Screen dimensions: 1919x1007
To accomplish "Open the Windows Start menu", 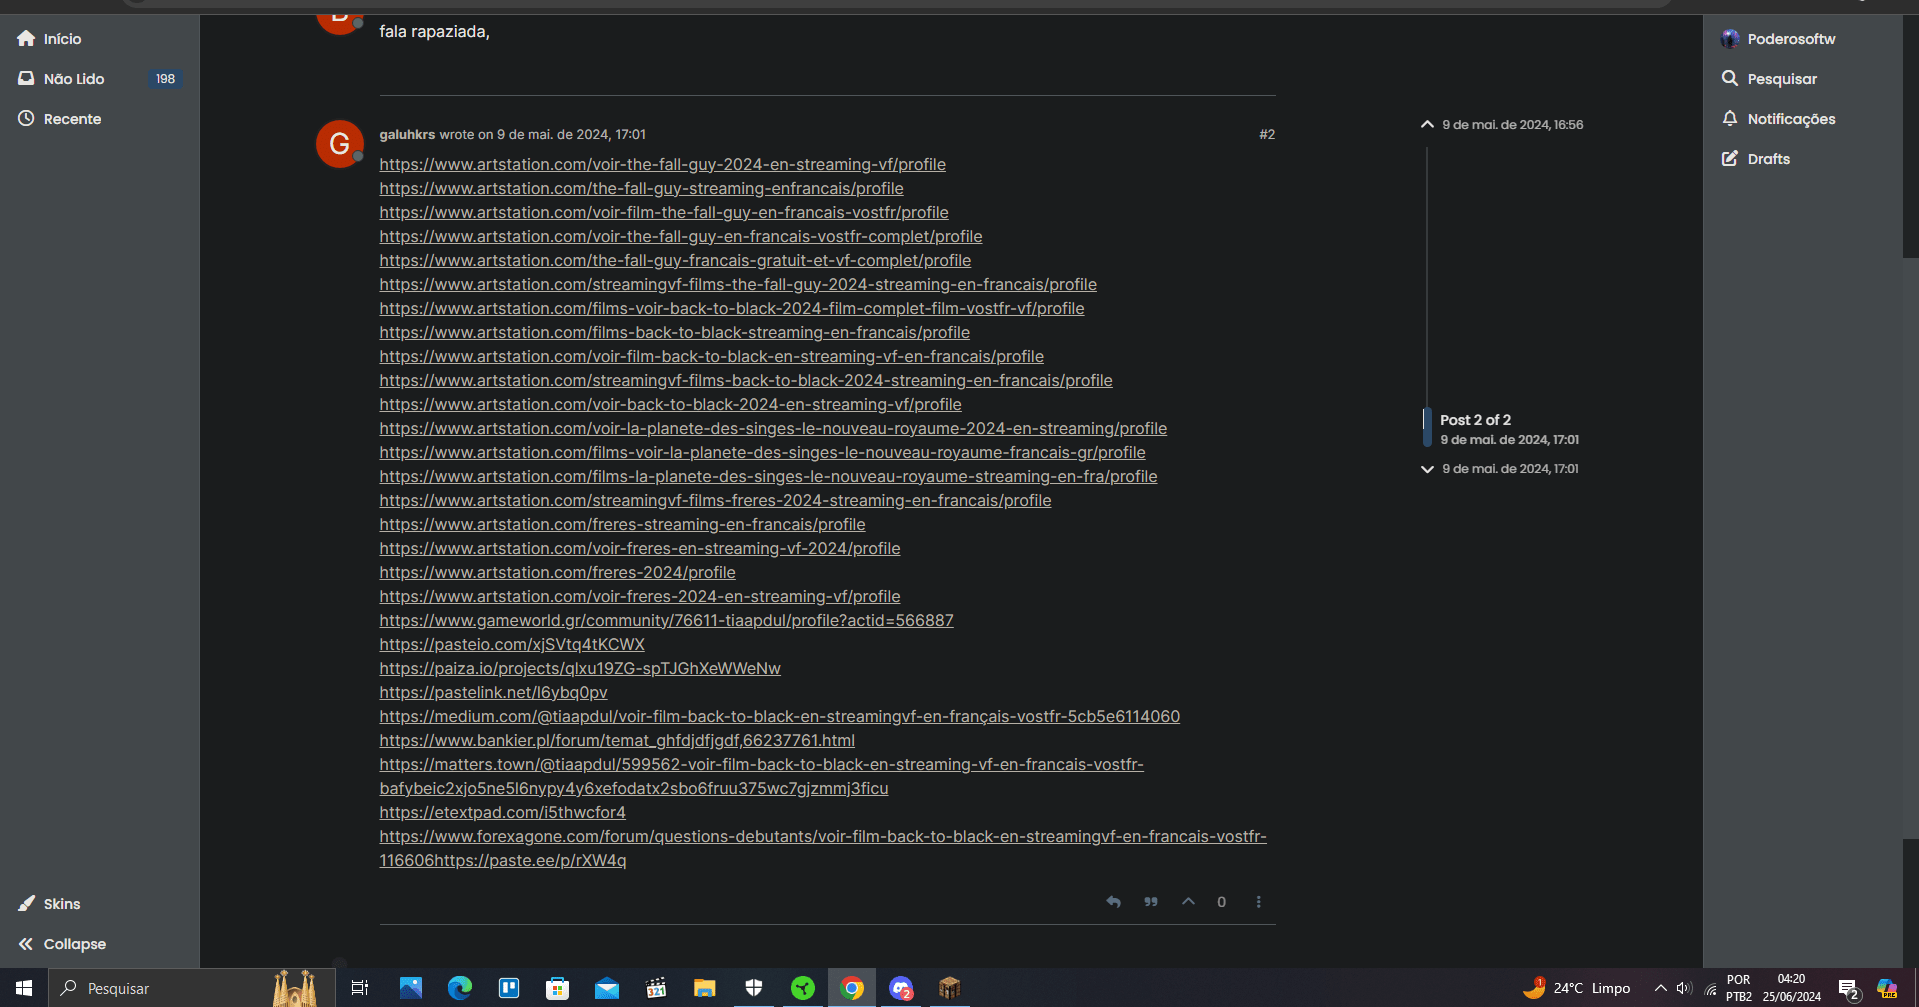I will [24, 988].
